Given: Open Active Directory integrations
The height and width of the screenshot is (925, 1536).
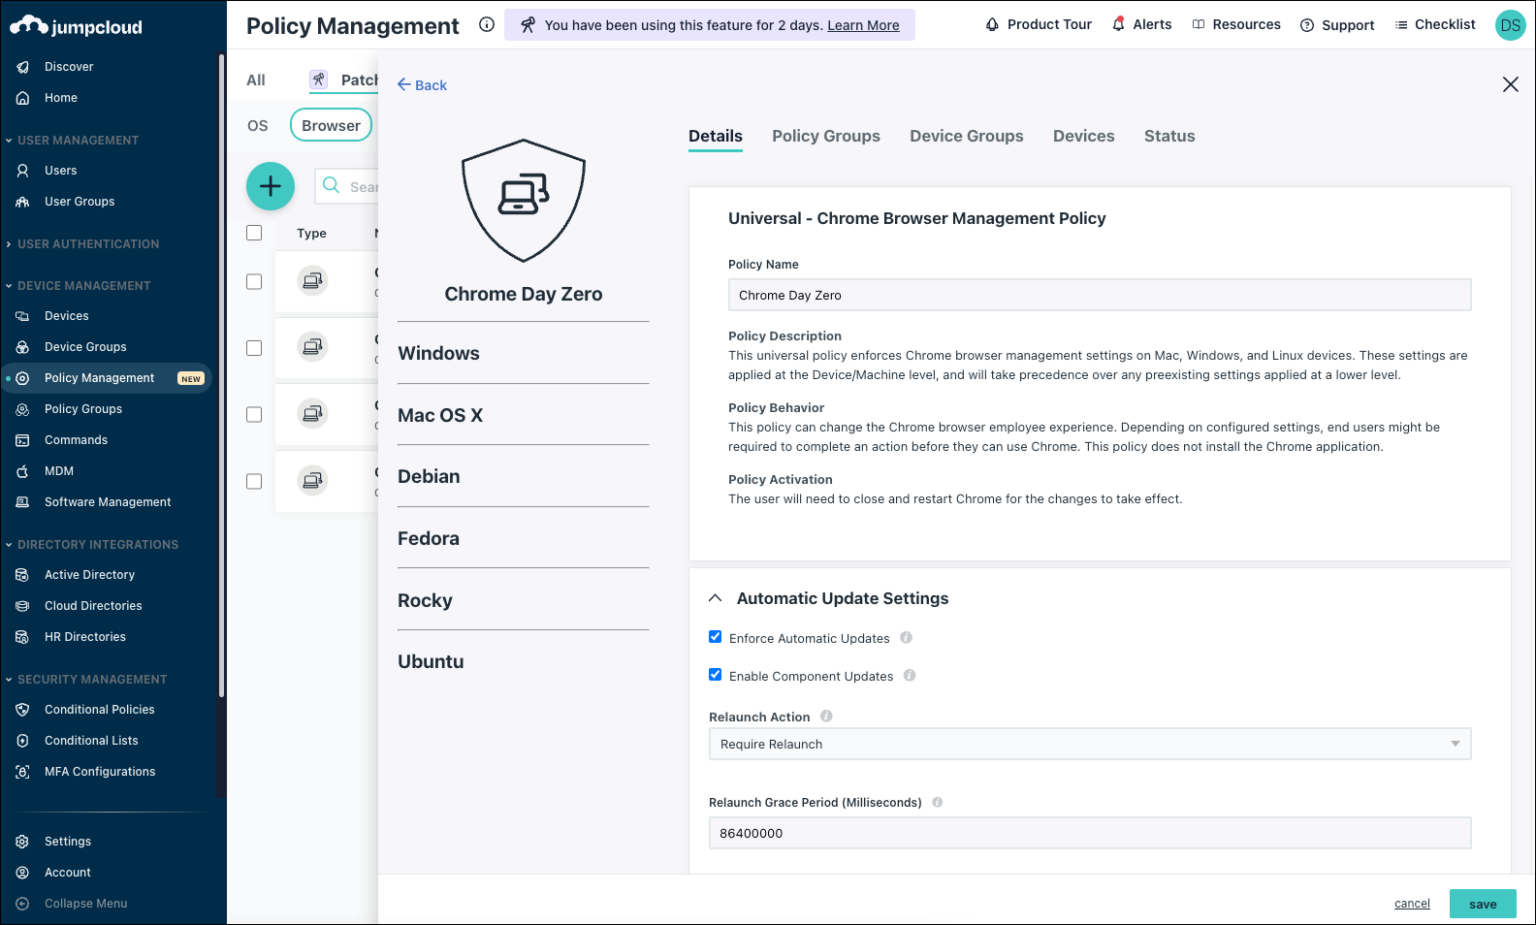Looking at the screenshot, I should click(89, 574).
